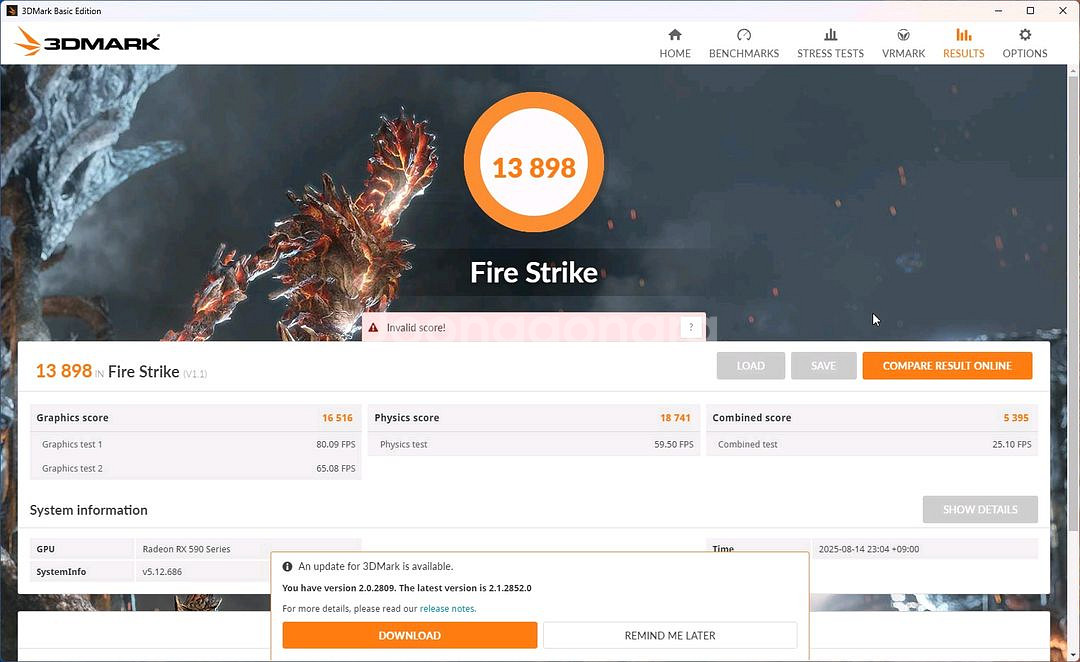Click the 13 898 score in the orange circle
Viewport: 1080px width, 662px height.
(x=534, y=168)
